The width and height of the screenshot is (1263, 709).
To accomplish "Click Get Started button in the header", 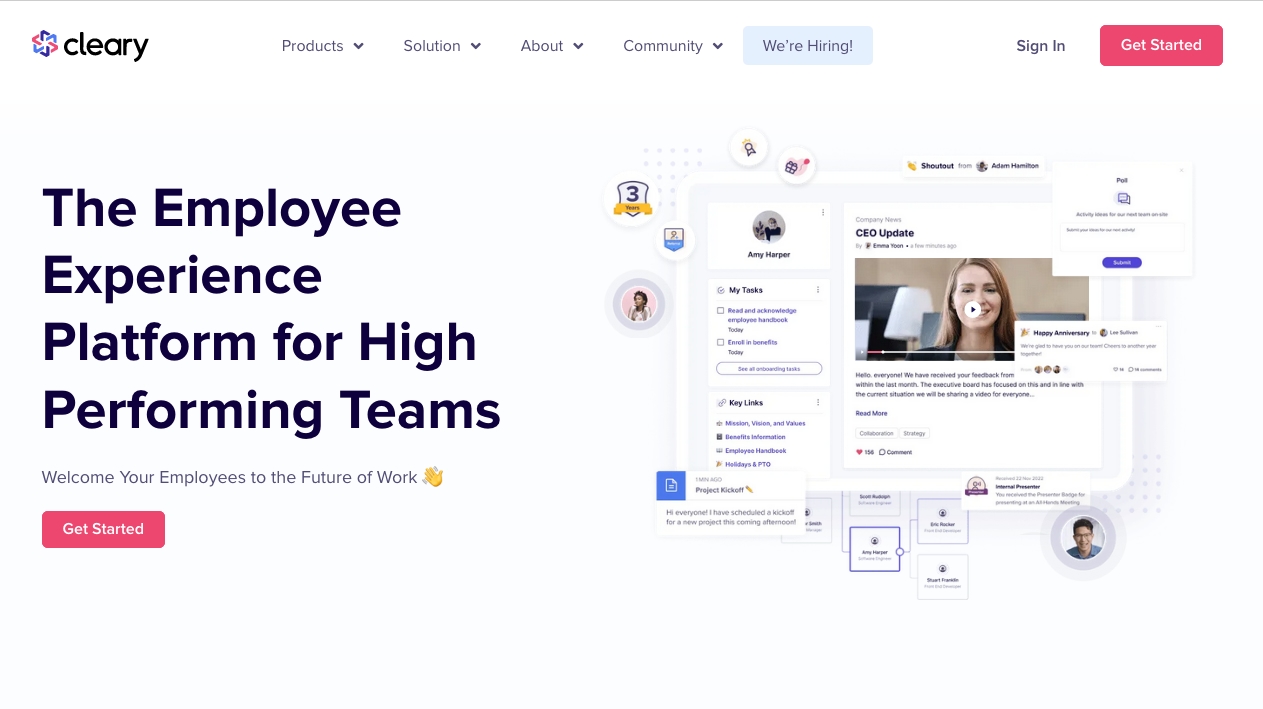I will [1160, 45].
